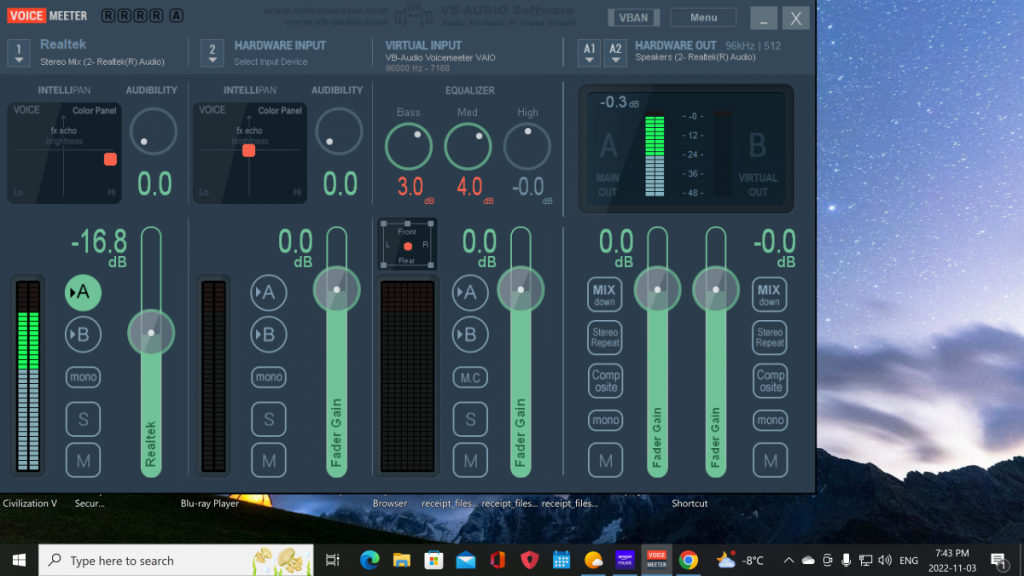Click the VOICEMEETER logo in the title bar

(47, 16)
